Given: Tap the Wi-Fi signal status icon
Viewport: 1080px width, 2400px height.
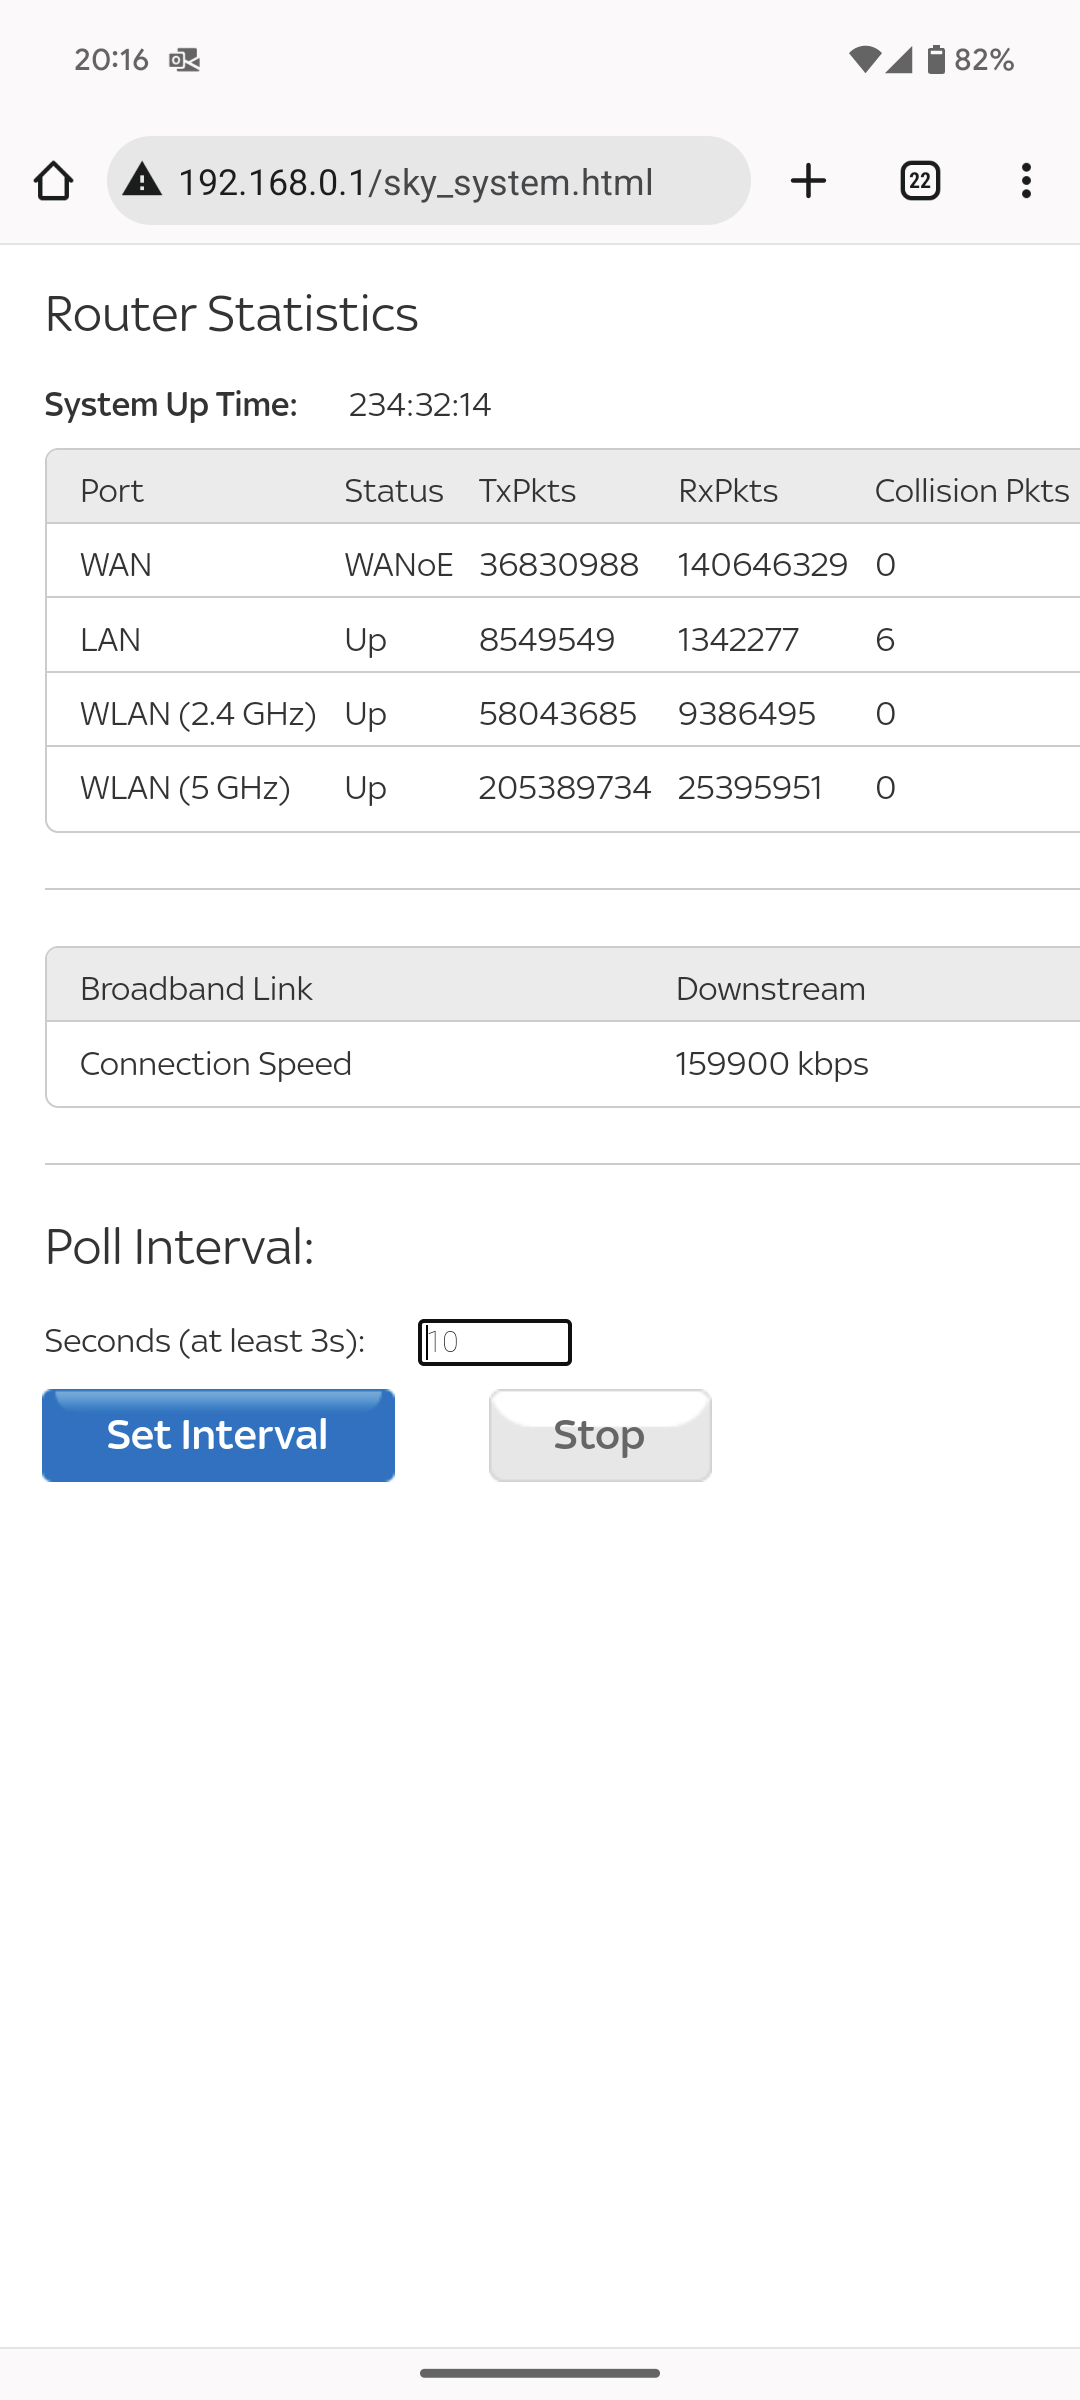Looking at the screenshot, I should point(864,60).
